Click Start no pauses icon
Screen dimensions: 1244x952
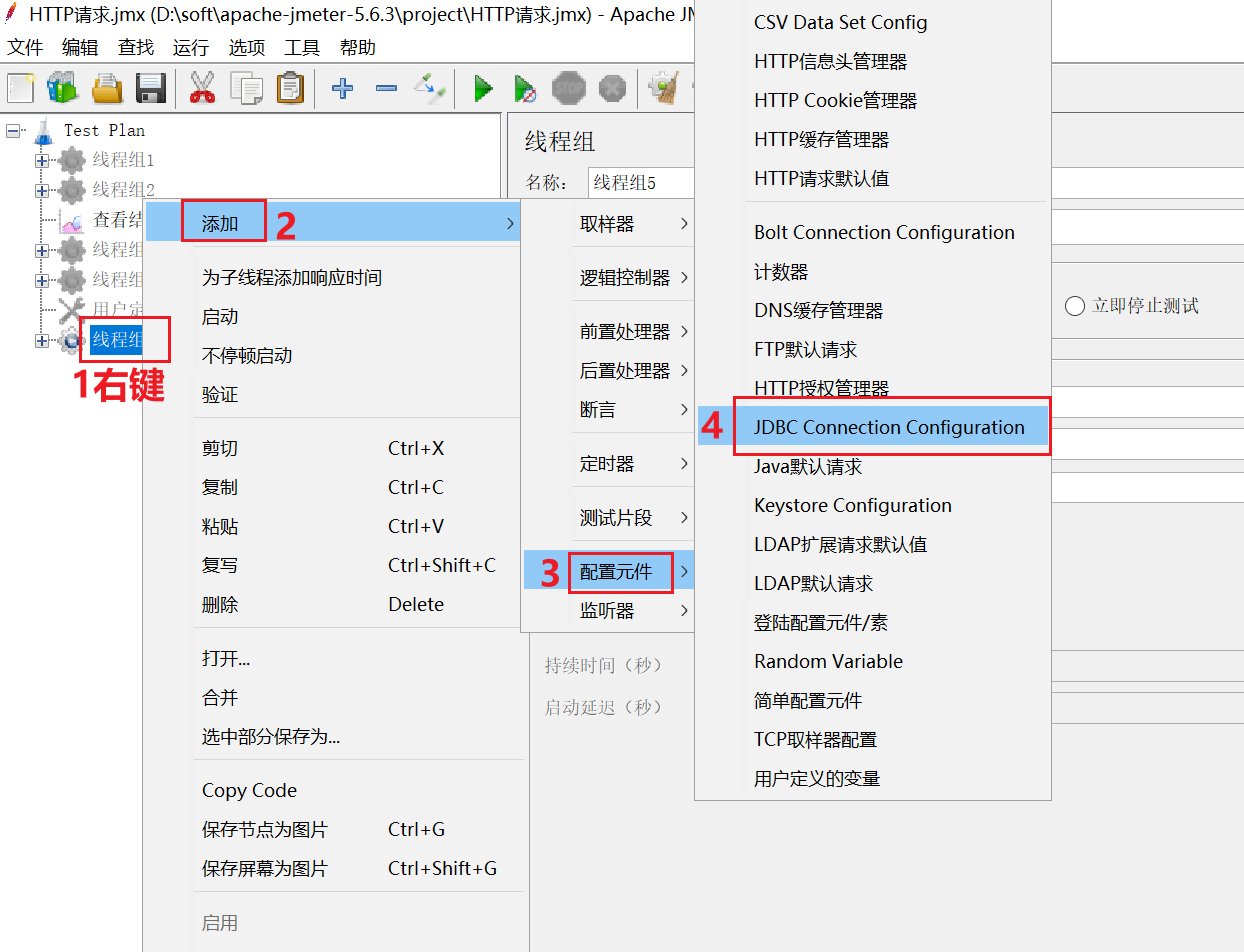pos(525,89)
